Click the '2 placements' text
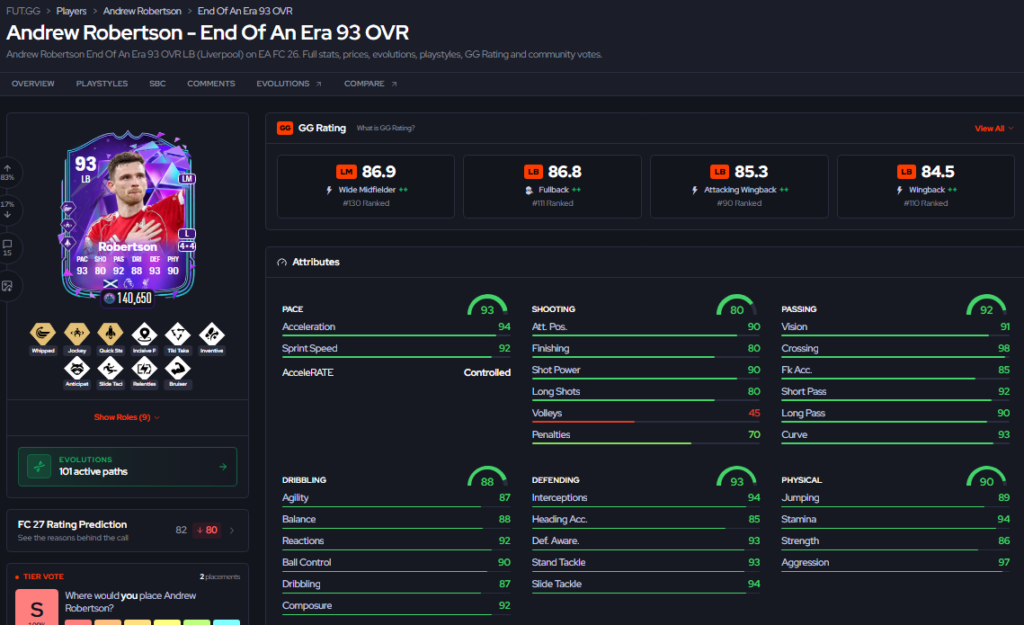This screenshot has width=1024, height=625. click(219, 577)
